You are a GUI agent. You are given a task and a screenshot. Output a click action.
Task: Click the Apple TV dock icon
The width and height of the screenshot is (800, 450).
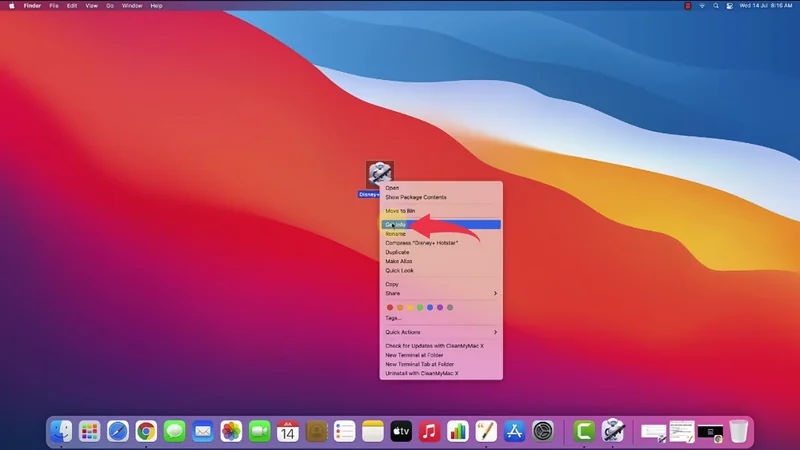point(401,432)
